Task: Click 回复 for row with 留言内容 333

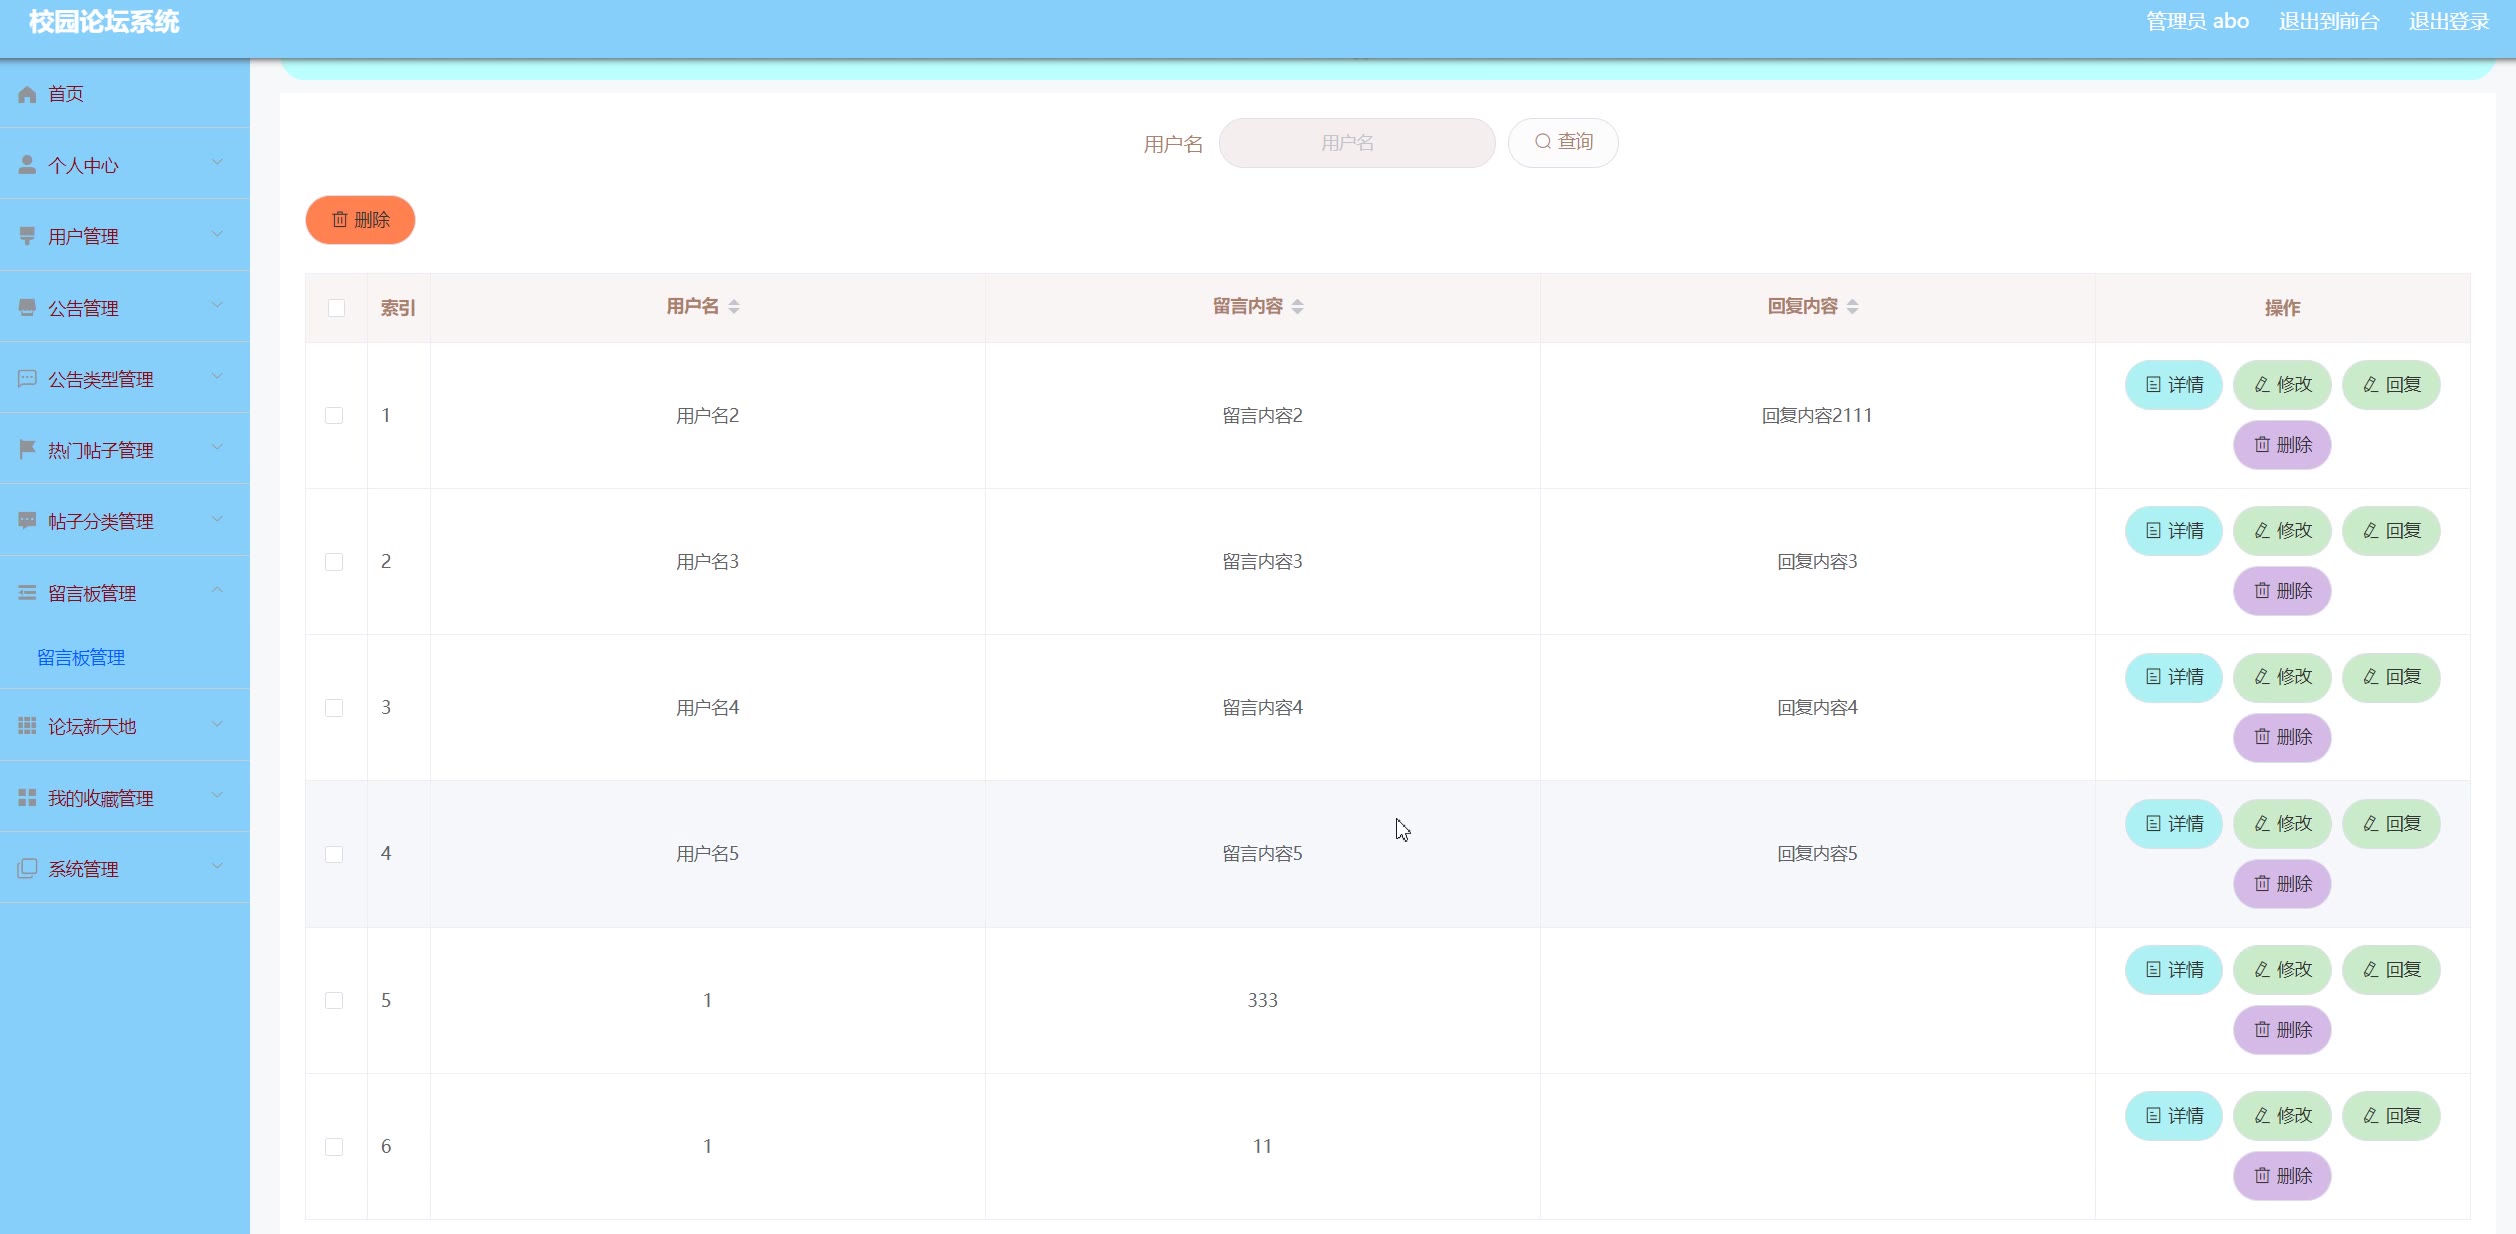Action: [2391, 970]
